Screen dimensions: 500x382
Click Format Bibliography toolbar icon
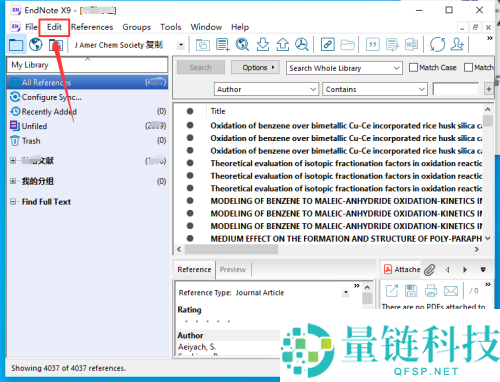392,44
